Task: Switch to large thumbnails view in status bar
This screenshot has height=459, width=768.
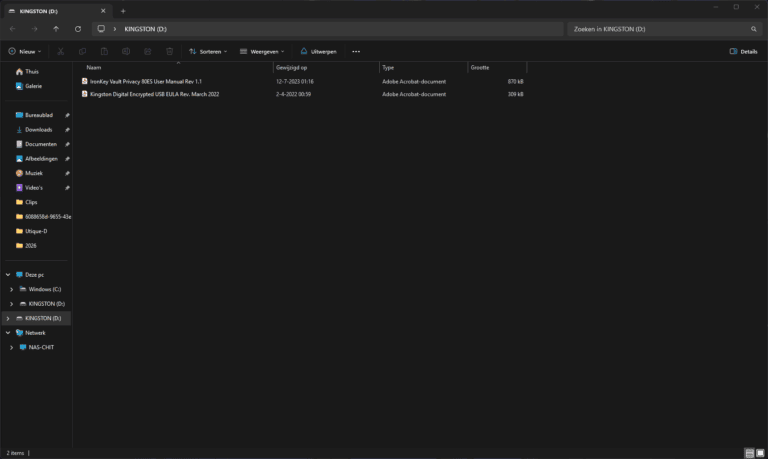Action: pos(760,453)
